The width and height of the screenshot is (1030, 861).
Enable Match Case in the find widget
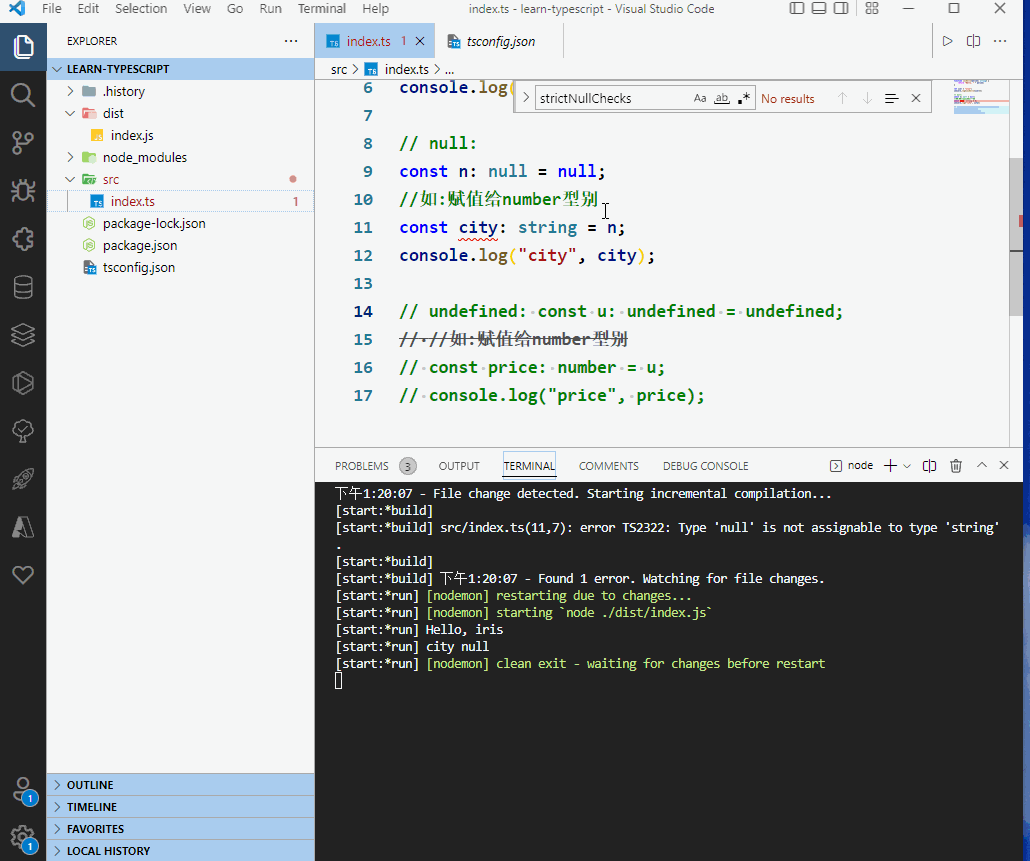pos(700,98)
